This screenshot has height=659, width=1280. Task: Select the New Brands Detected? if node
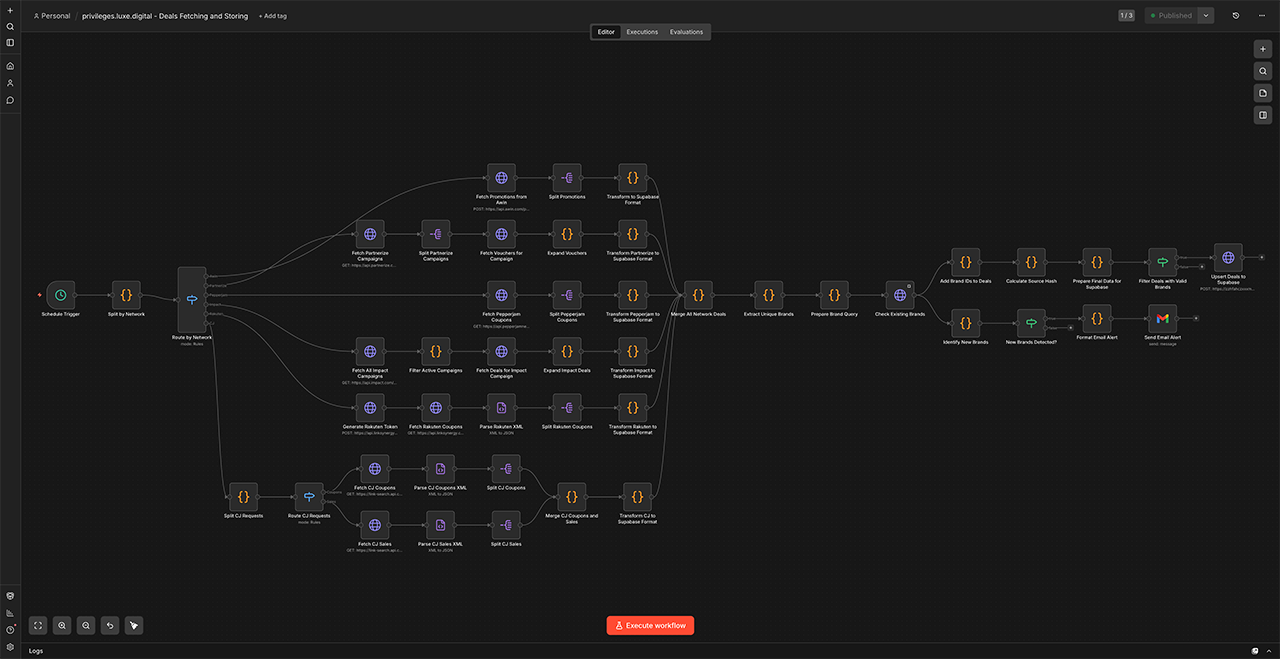tap(1031, 323)
